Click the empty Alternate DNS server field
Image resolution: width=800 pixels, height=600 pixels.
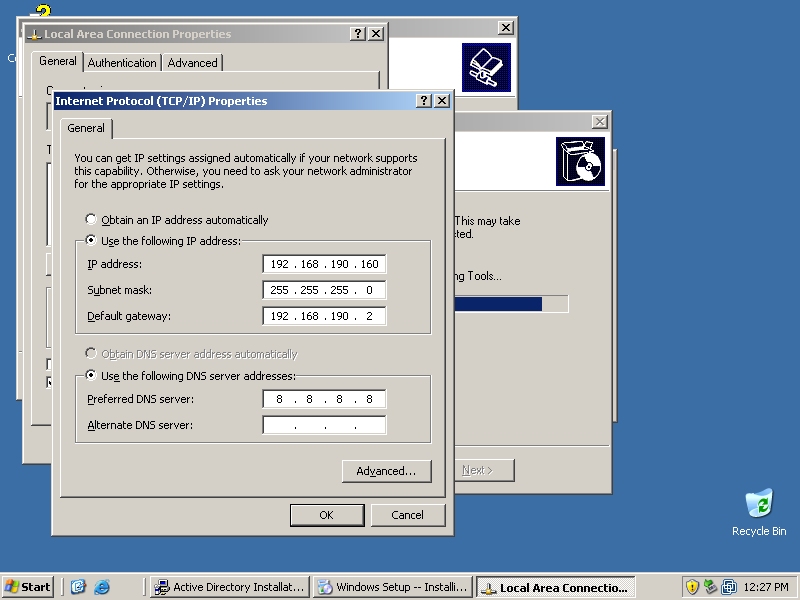324,425
